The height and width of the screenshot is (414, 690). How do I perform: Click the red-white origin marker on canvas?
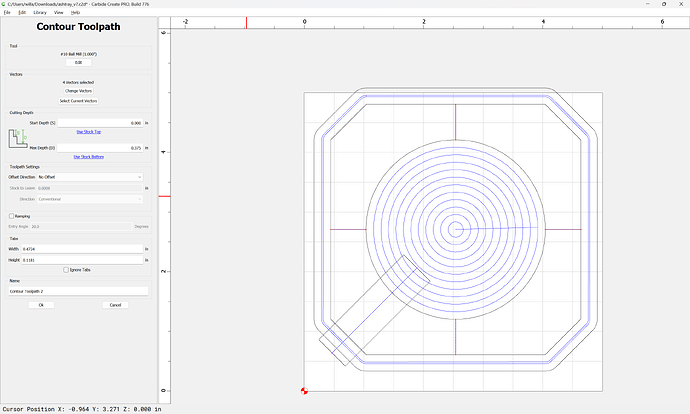pyautogui.click(x=304, y=391)
